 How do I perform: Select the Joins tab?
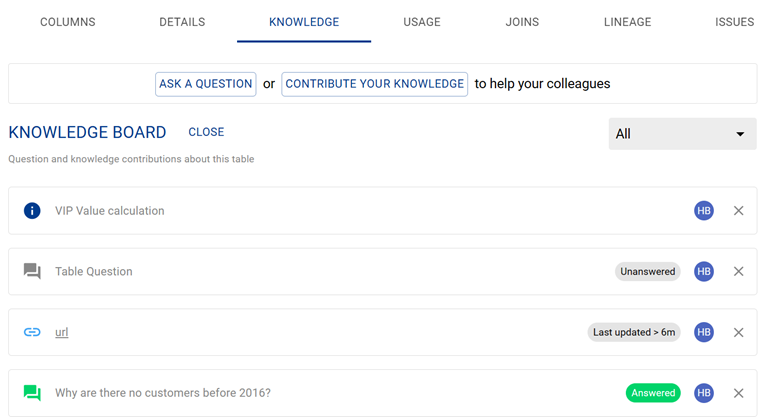coord(523,22)
